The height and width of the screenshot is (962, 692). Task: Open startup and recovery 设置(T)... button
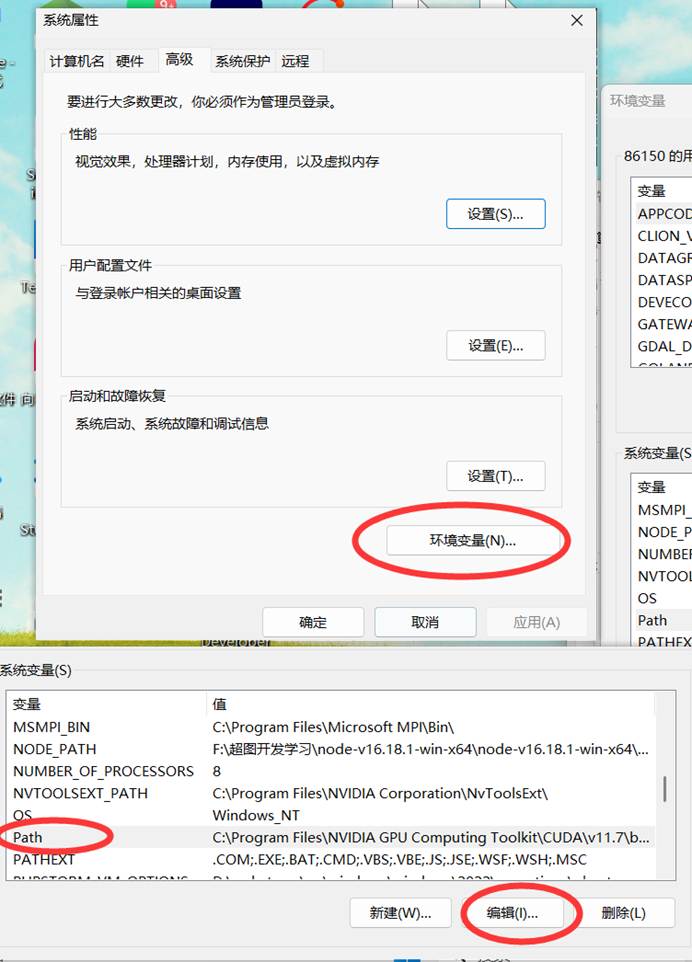(495, 476)
